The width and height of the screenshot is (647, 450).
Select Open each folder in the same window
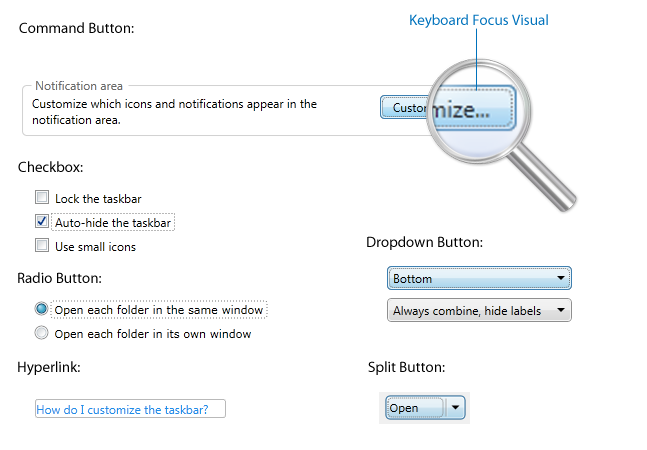[41, 309]
